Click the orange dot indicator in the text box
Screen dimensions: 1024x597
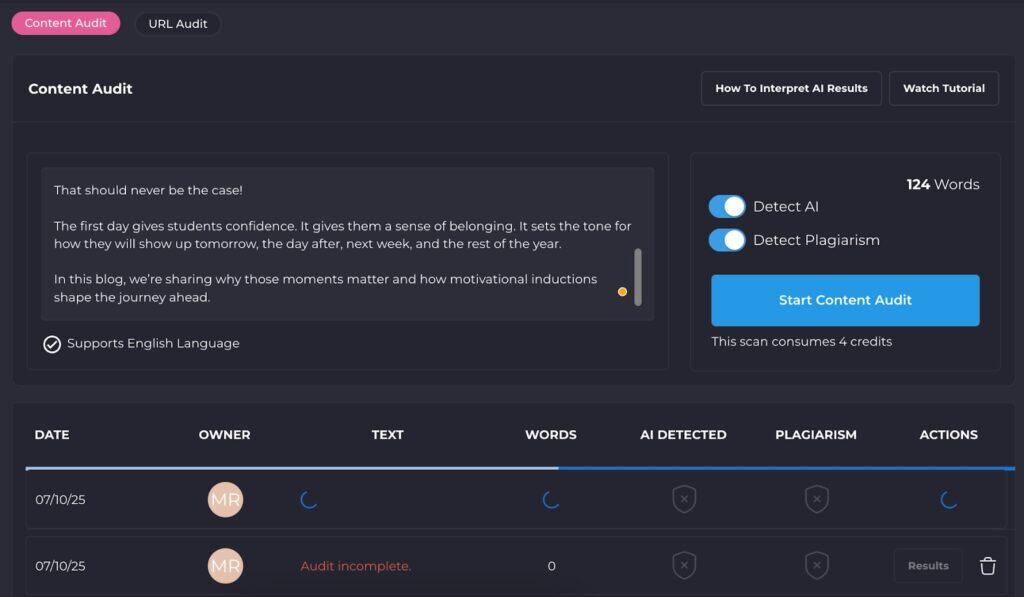point(622,291)
